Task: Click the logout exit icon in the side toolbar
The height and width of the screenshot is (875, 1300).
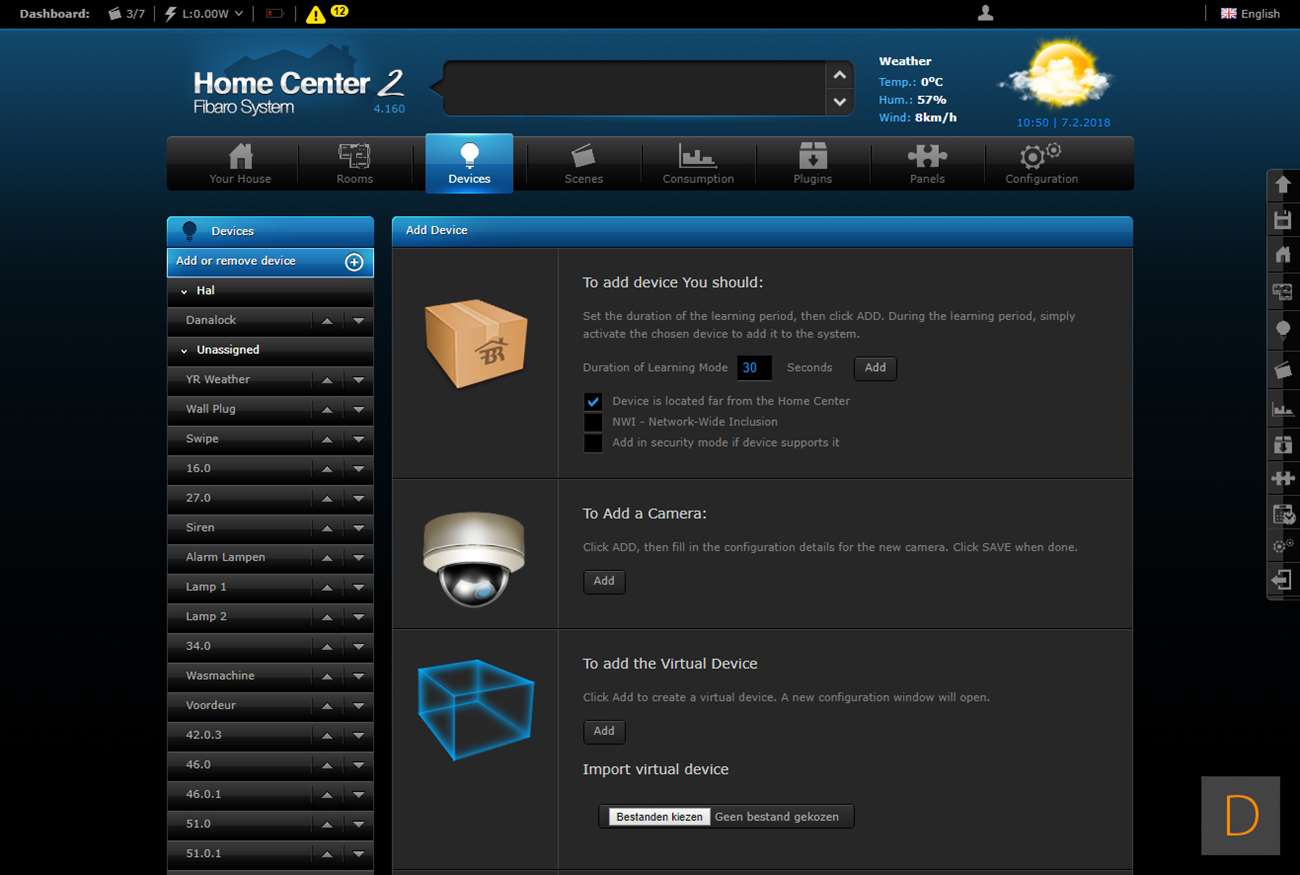Action: pos(1283,581)
